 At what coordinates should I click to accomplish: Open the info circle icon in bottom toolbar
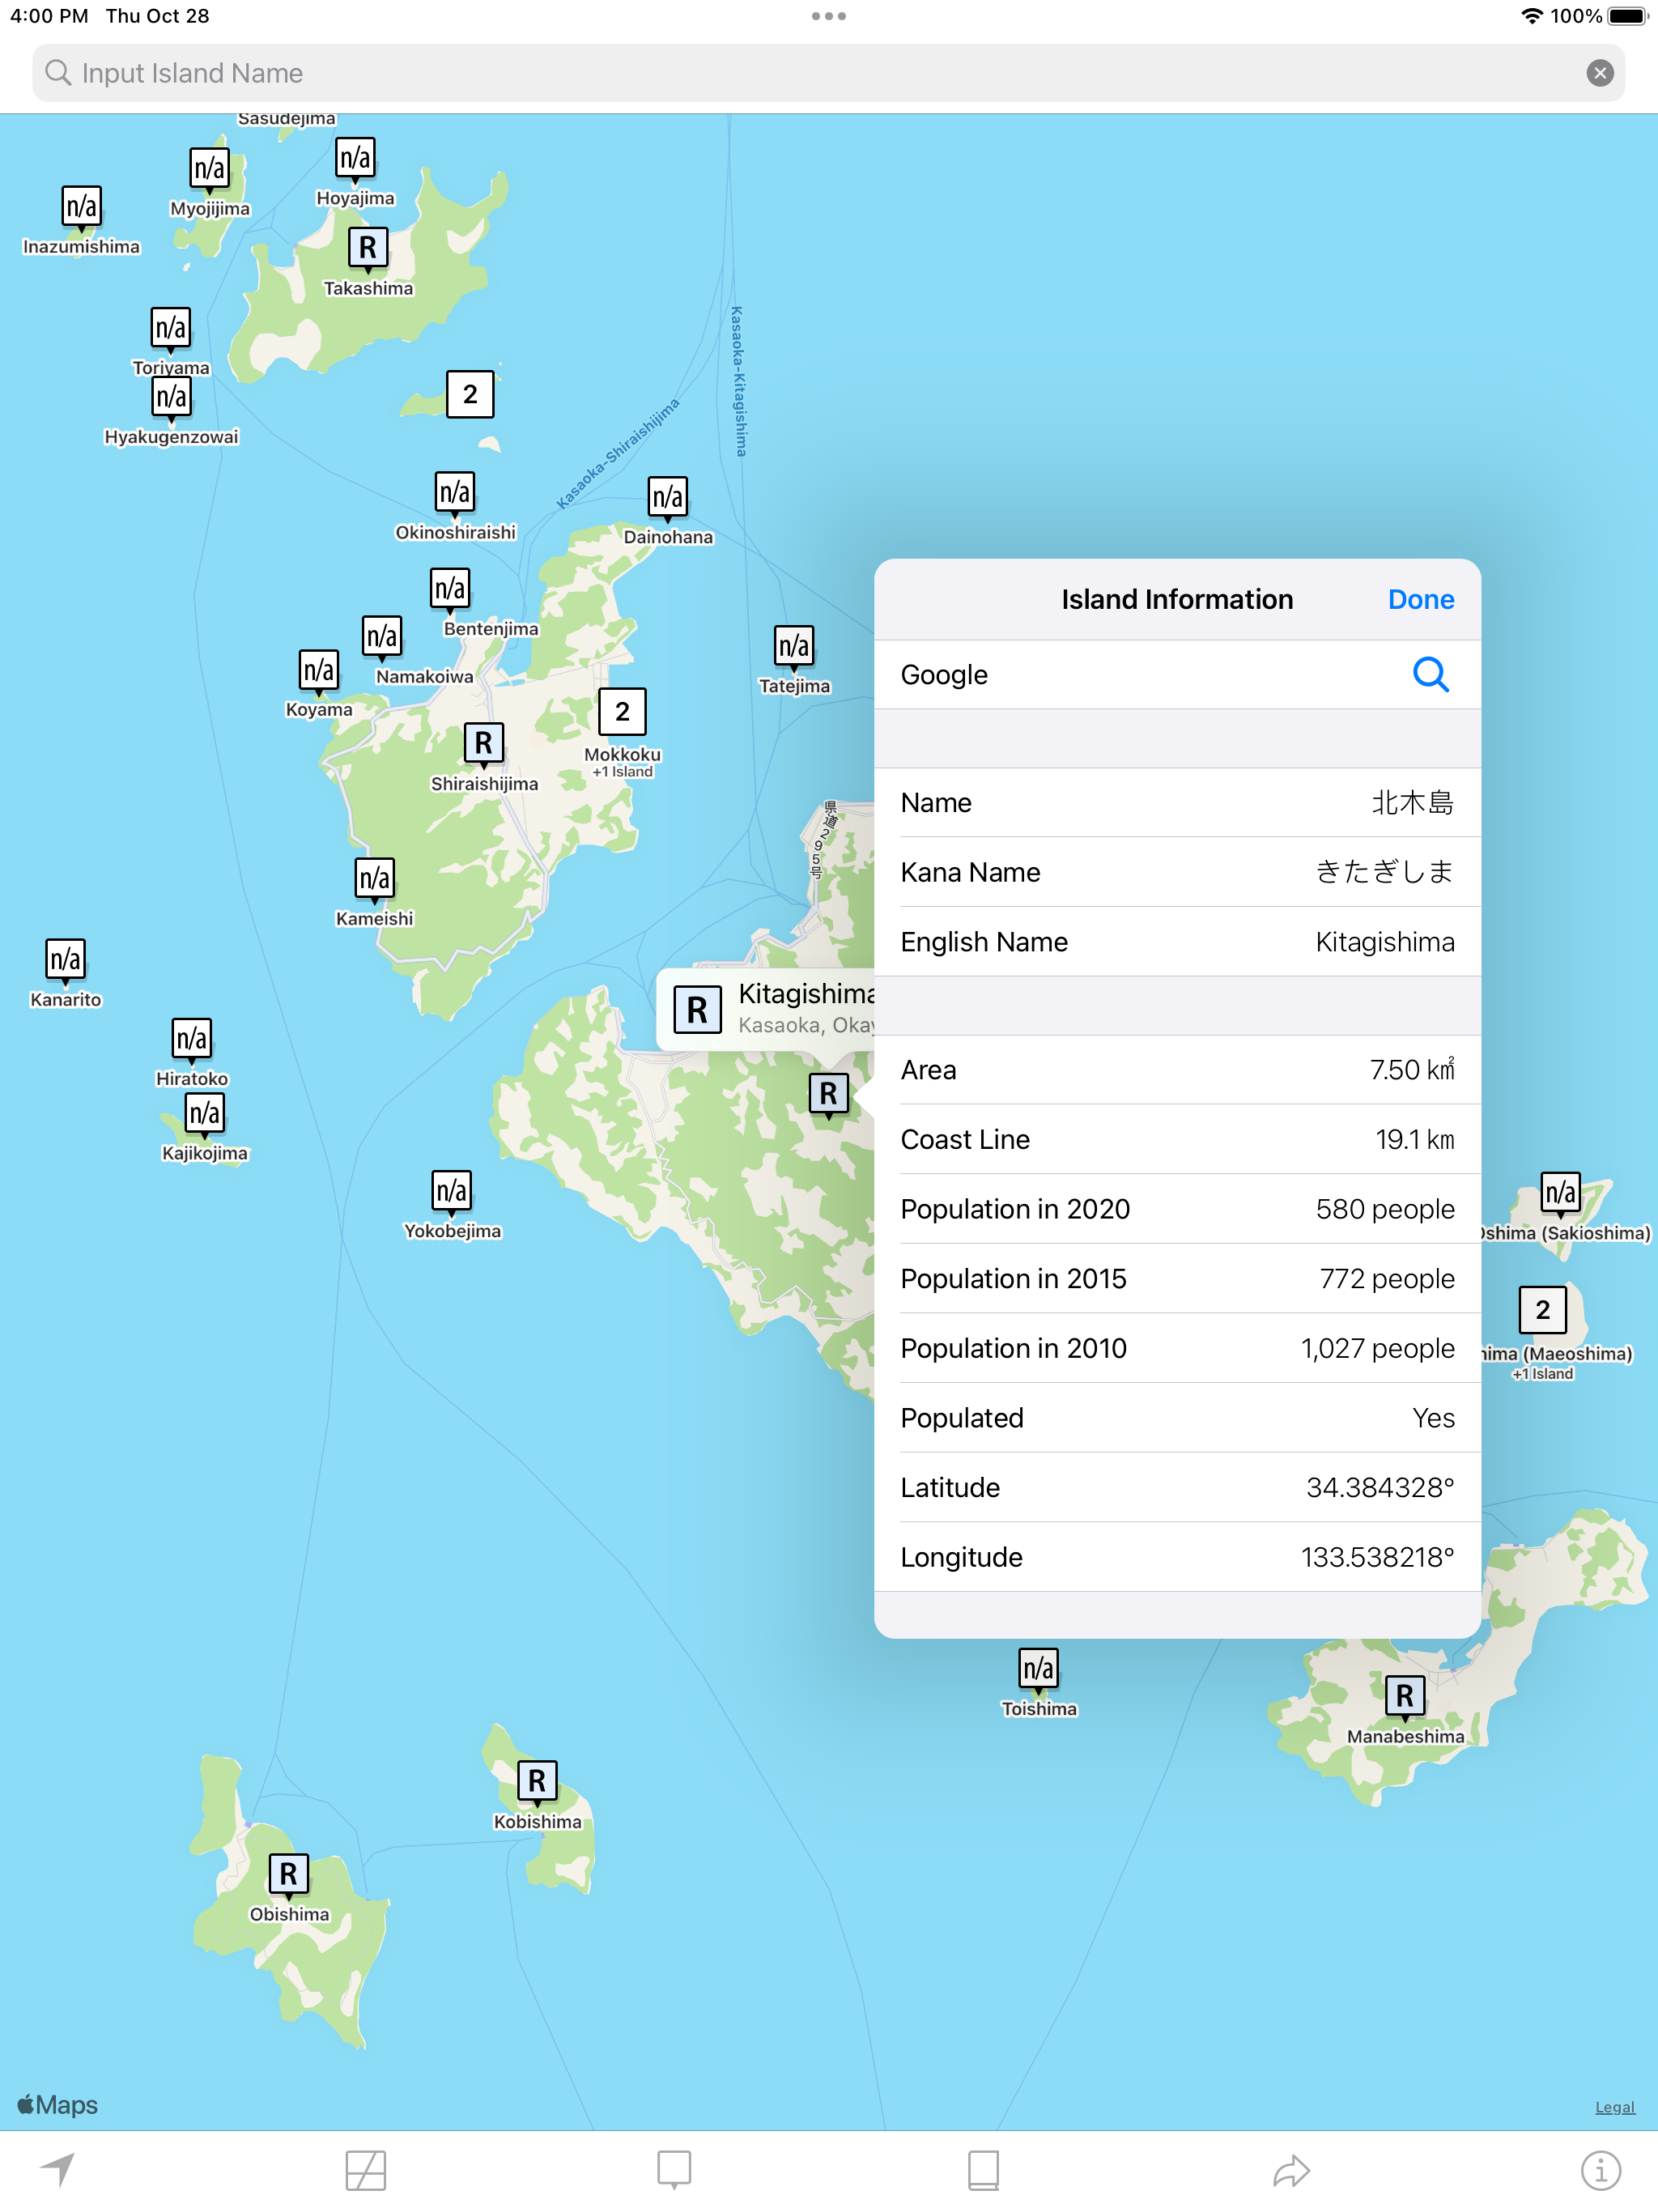pos(1600,2170)
